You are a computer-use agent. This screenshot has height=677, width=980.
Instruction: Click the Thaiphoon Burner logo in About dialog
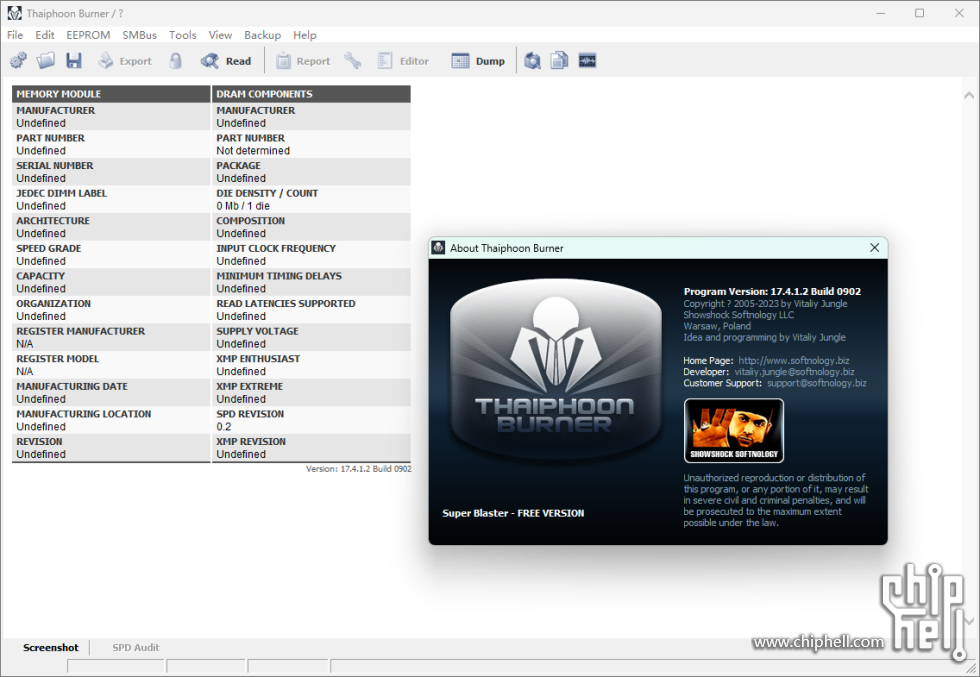(556, 370)
